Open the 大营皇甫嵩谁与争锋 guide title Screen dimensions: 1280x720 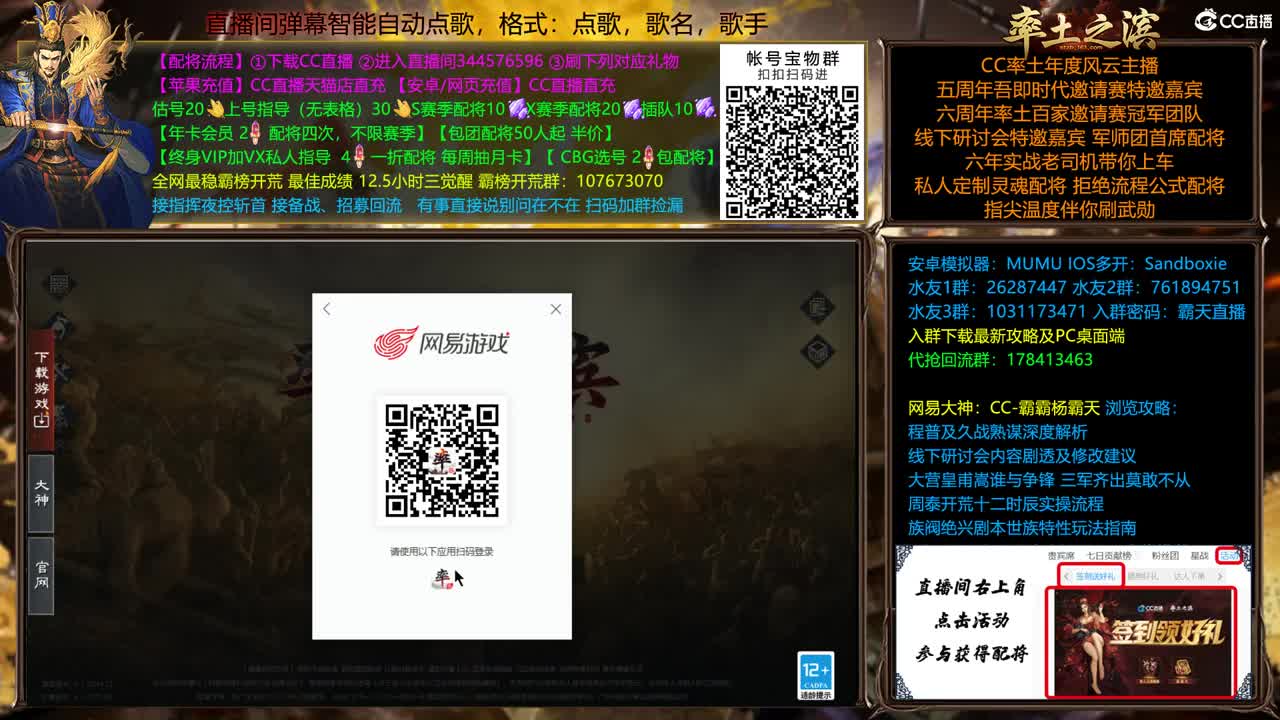(x=1049, y=480)
